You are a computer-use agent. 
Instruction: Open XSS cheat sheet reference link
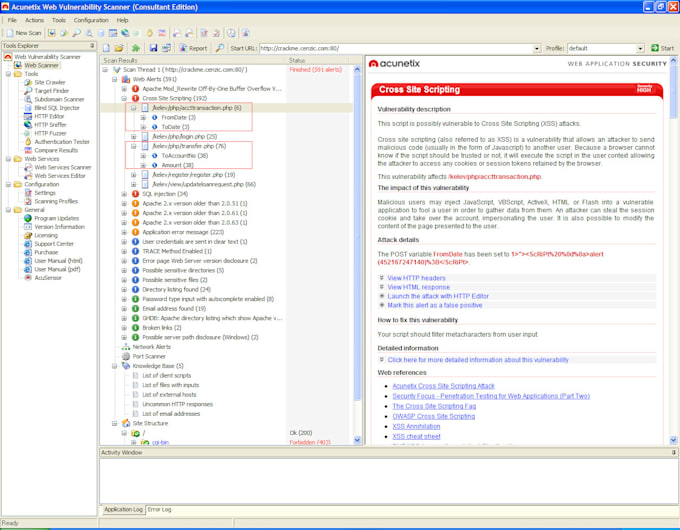coord(416,436)
